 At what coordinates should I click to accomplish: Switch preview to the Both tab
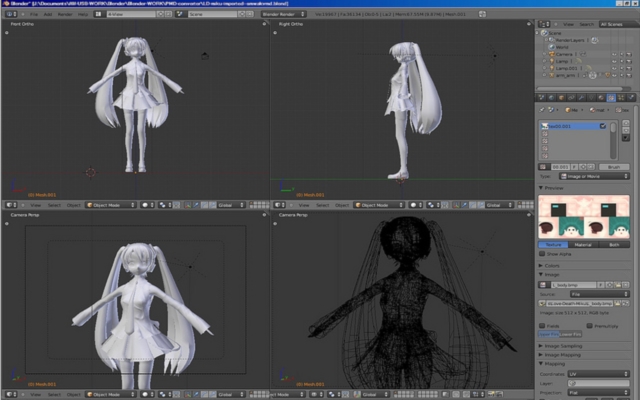click(x=614, y=245)
